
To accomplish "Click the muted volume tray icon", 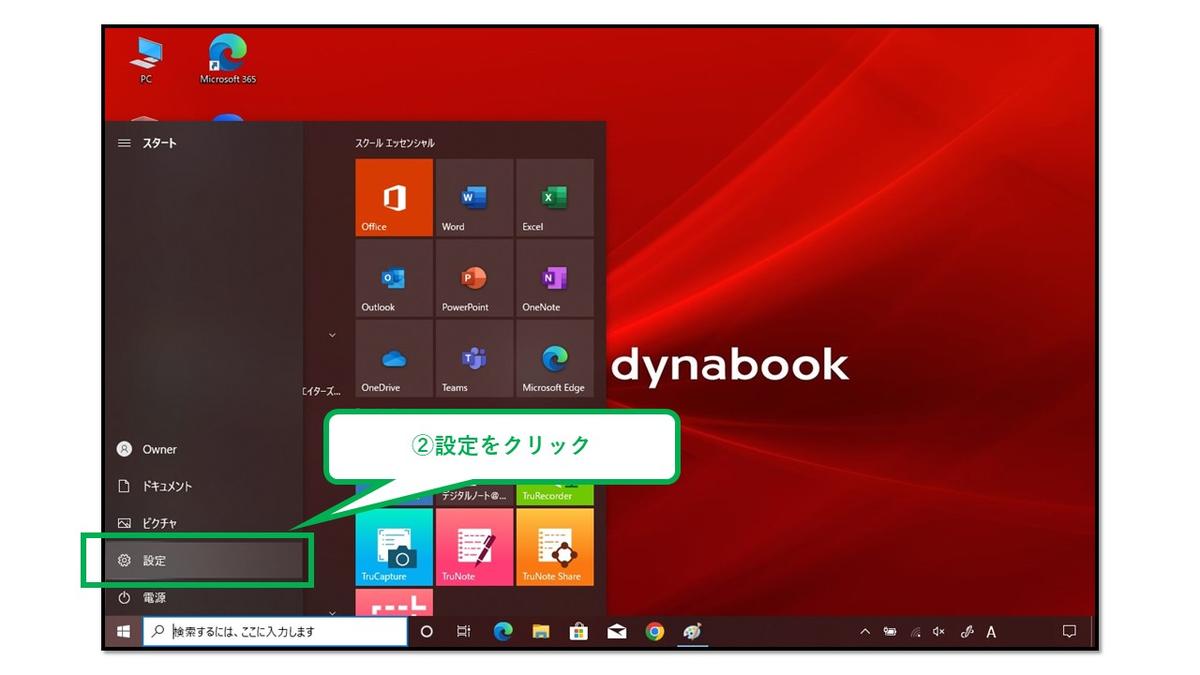I will pos(940,632).
